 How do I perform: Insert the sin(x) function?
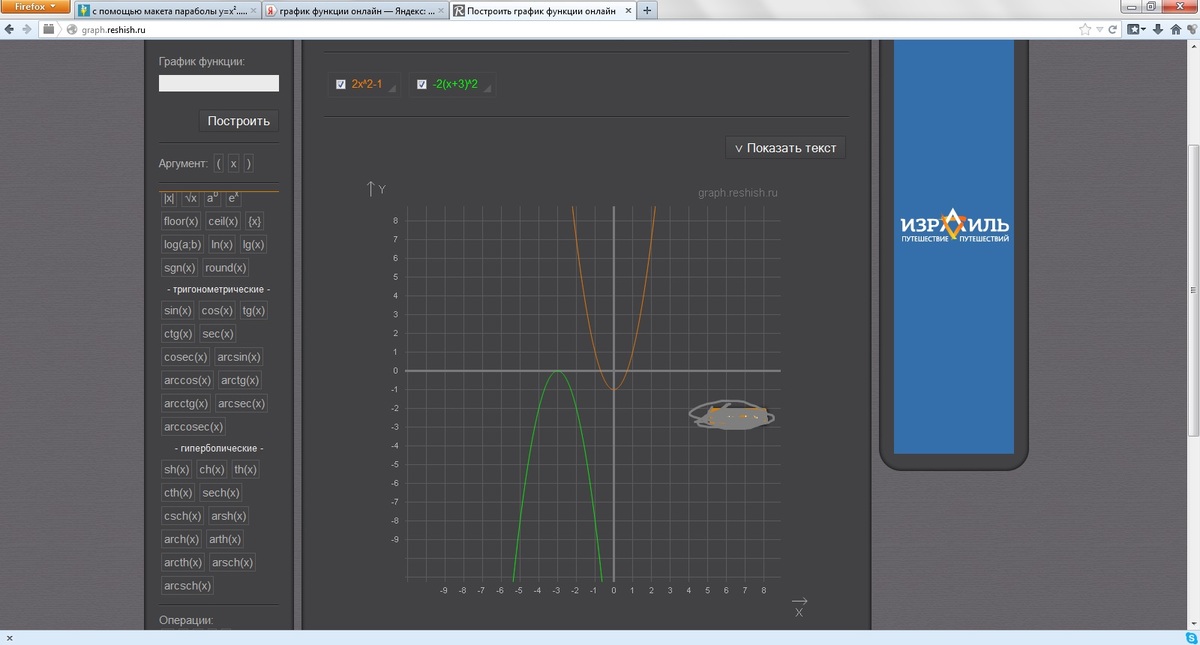point(177,311)
